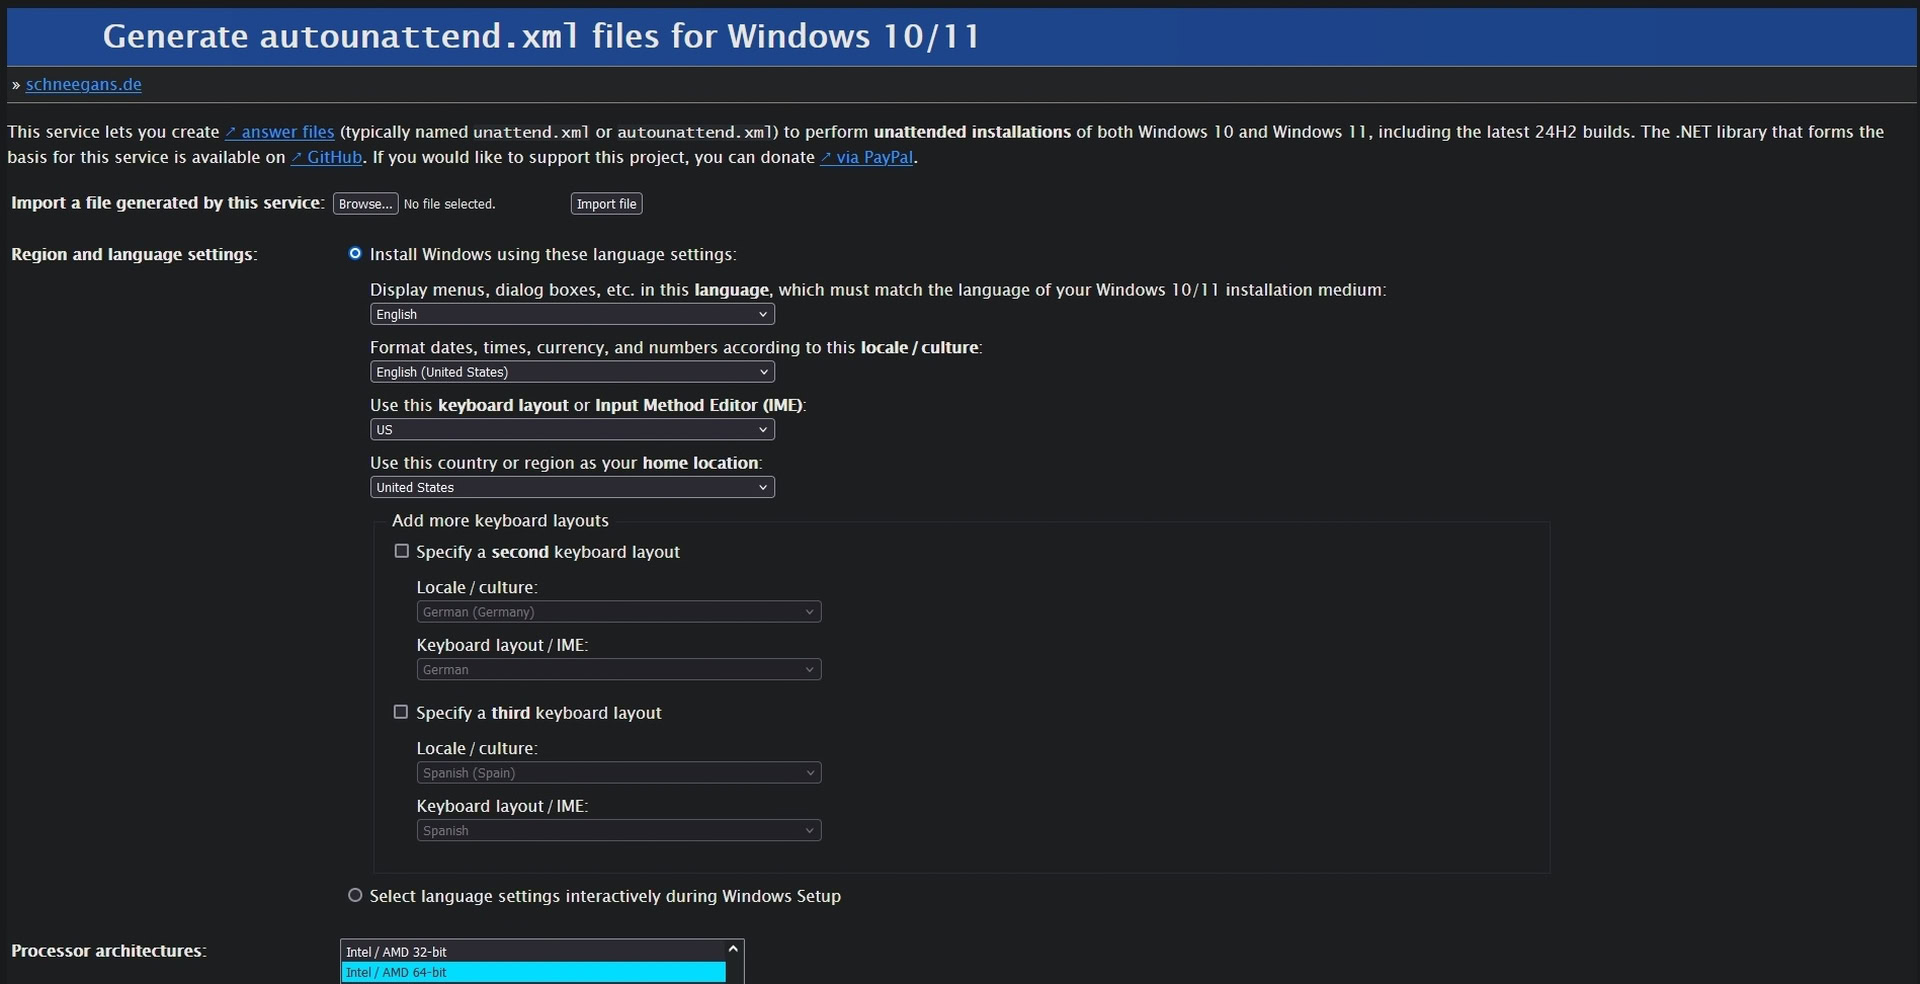Enable the third keyboard layout checkbox
The height and width of the screenshot is (984, 1920).
pos(402,713)
